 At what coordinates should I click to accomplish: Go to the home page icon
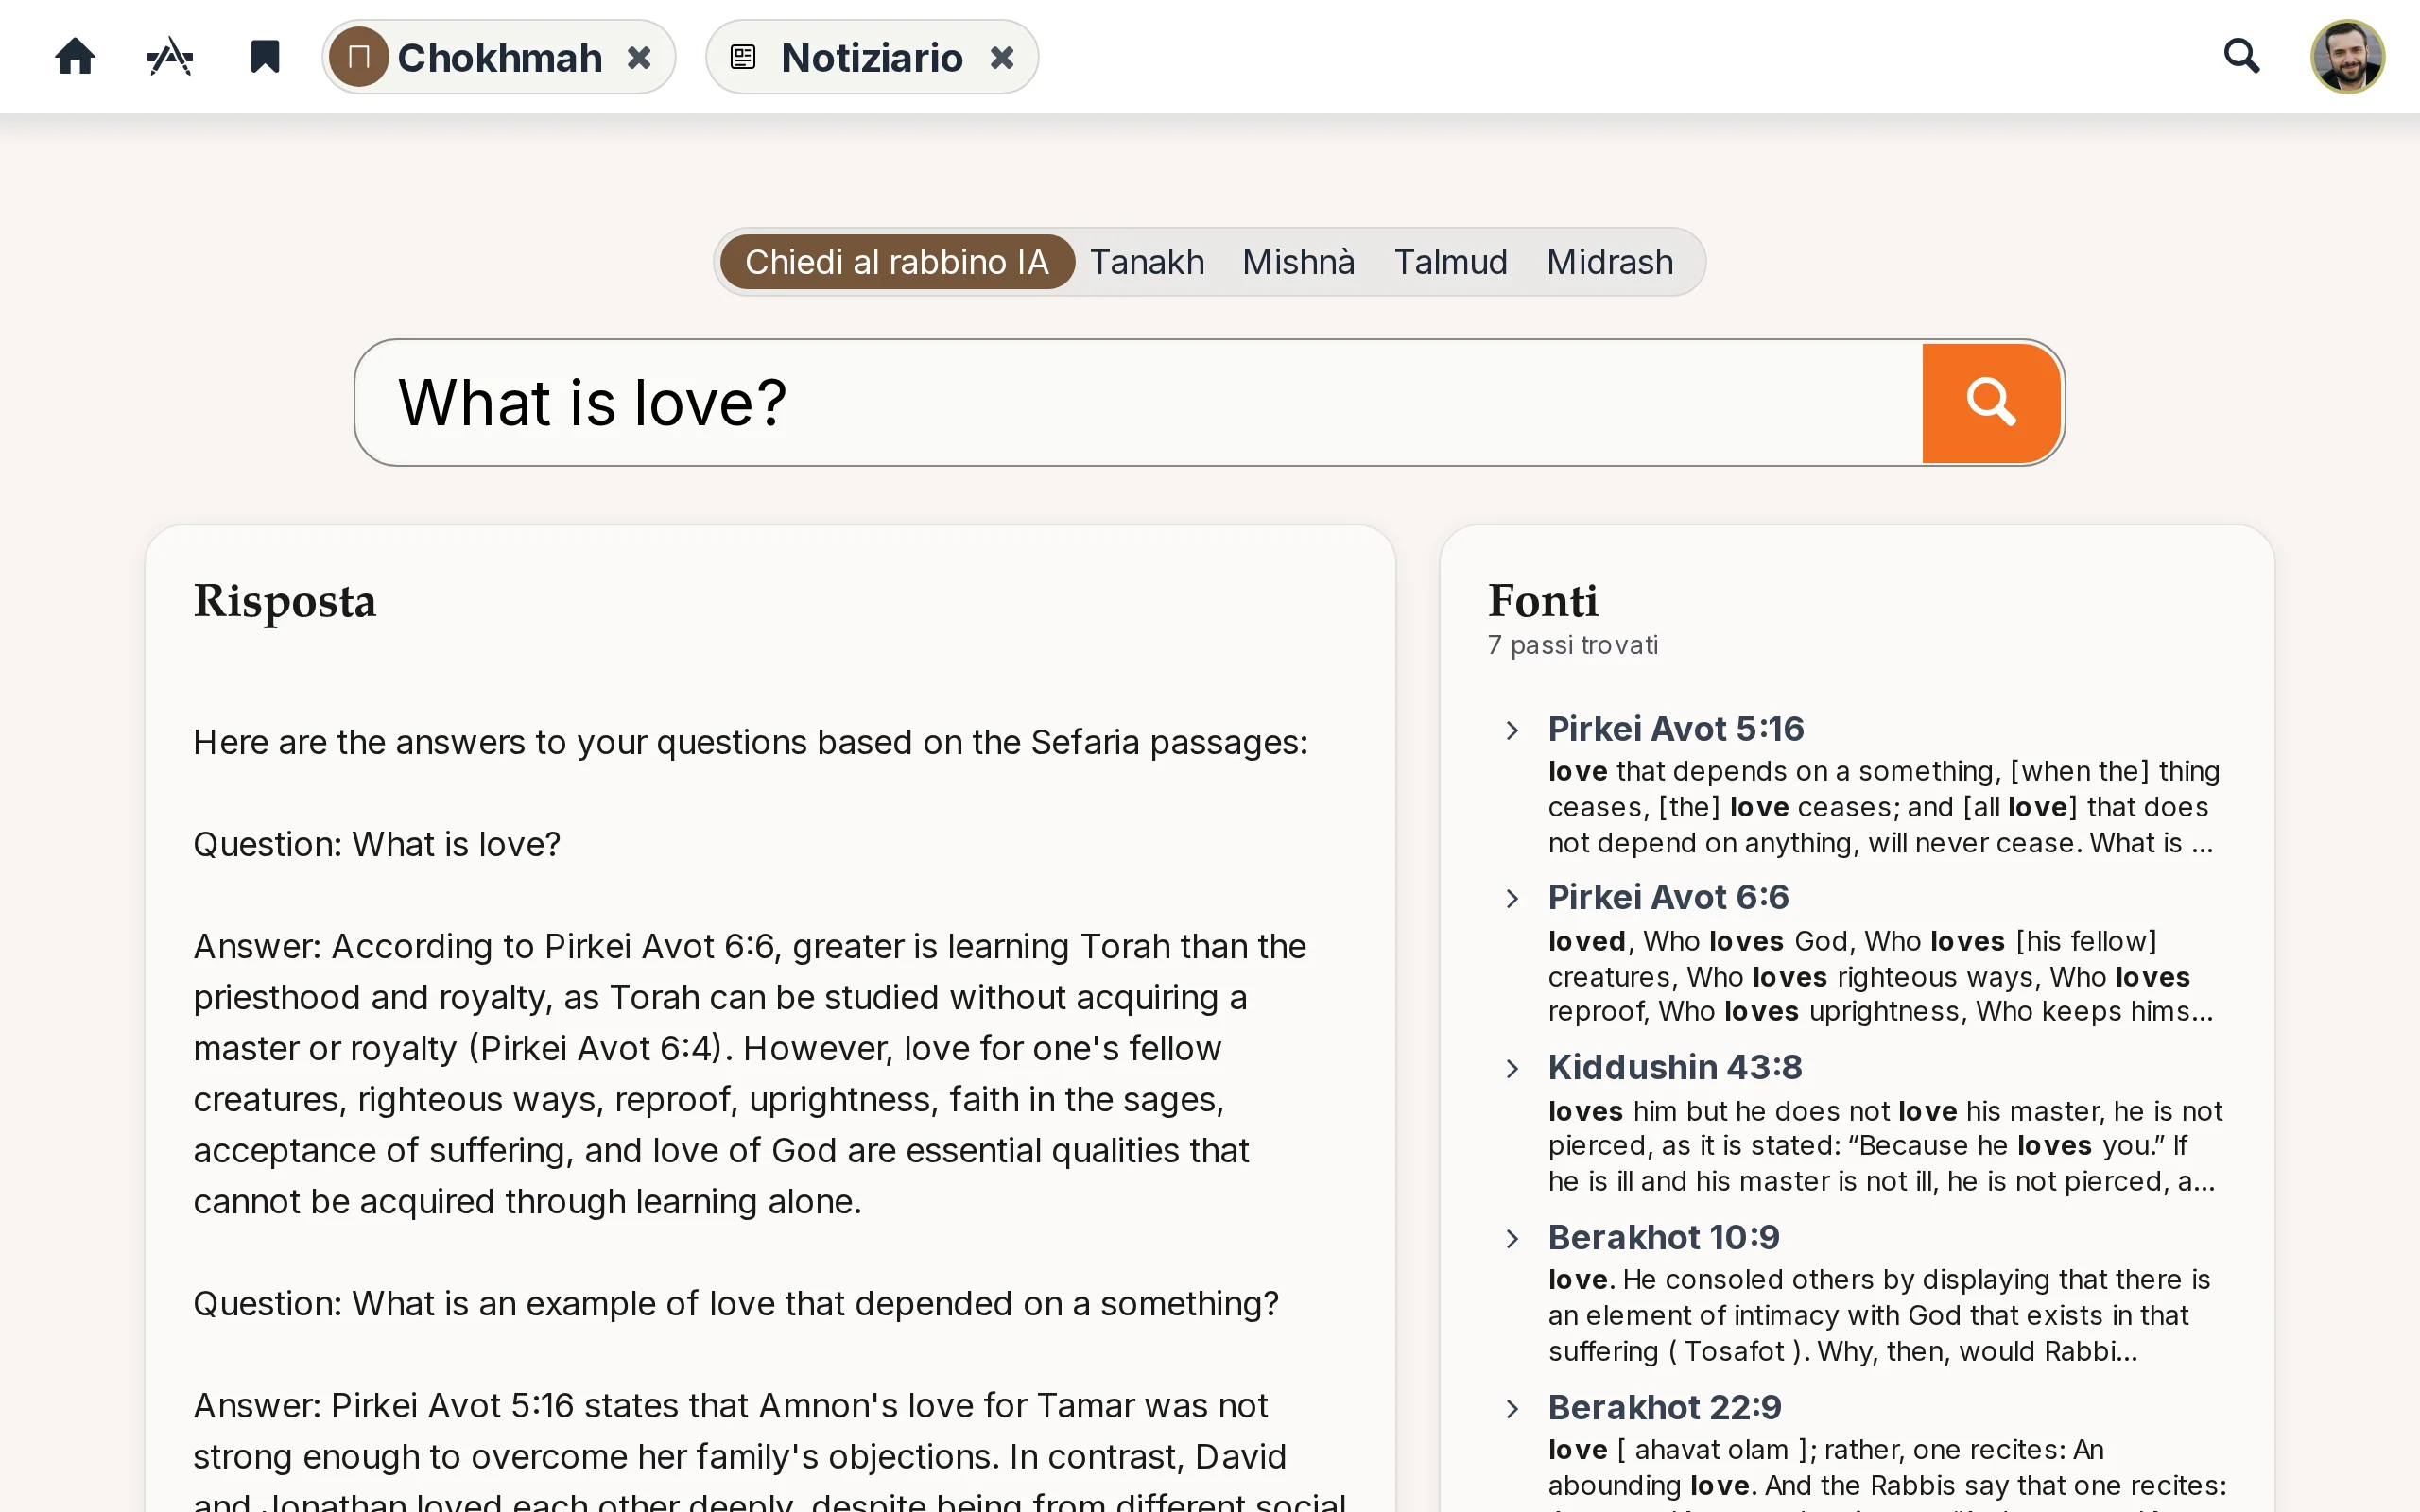tap(75, 57)
